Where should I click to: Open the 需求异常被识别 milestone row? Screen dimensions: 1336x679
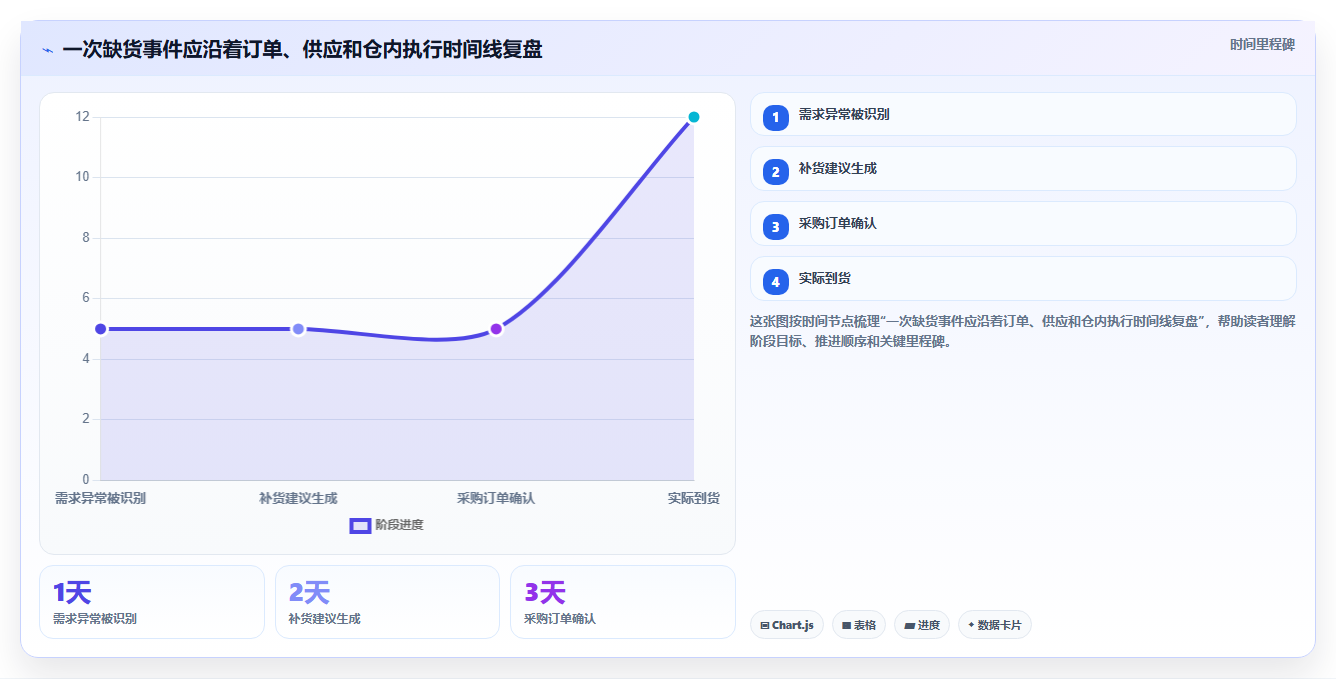[1023, 114]
